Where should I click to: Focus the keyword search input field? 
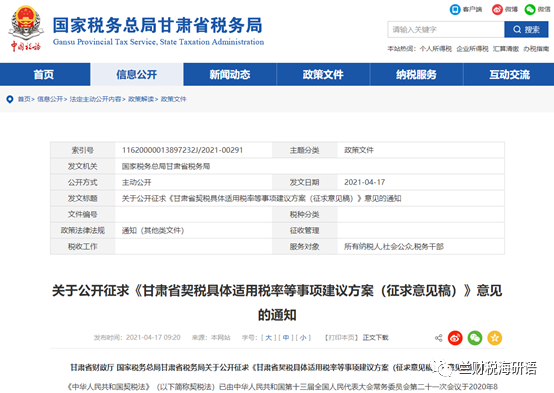(x=446, y=29)
